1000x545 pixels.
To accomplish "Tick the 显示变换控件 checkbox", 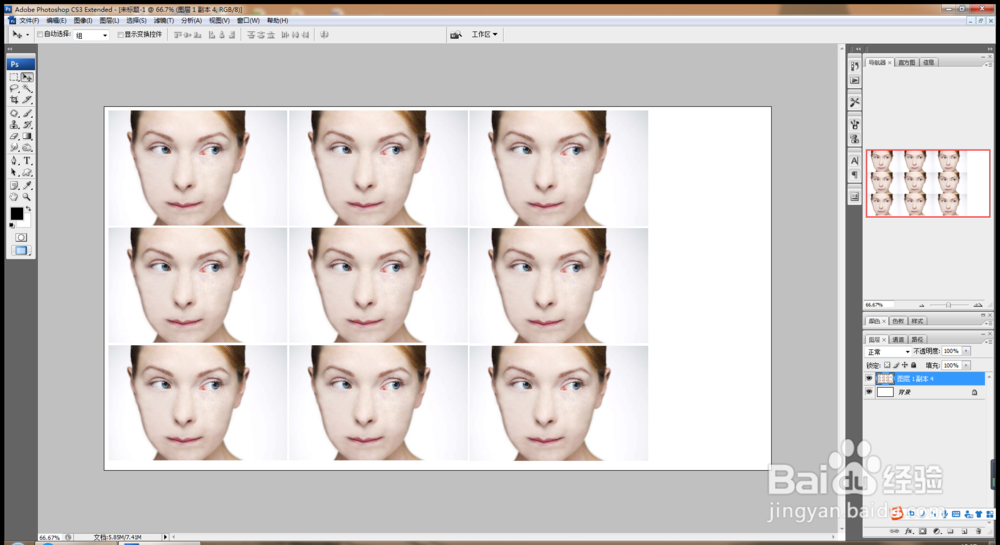I will 121,35.
